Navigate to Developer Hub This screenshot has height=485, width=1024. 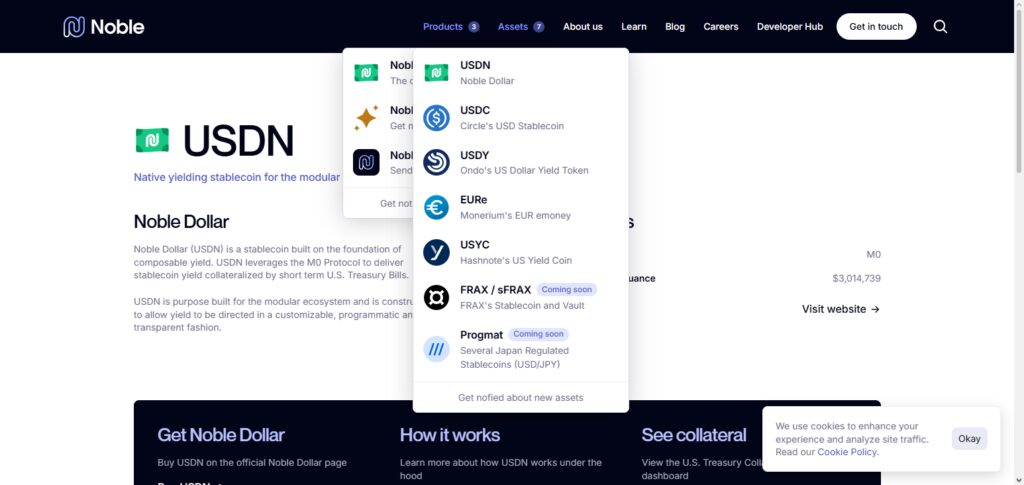coord(790,27)
